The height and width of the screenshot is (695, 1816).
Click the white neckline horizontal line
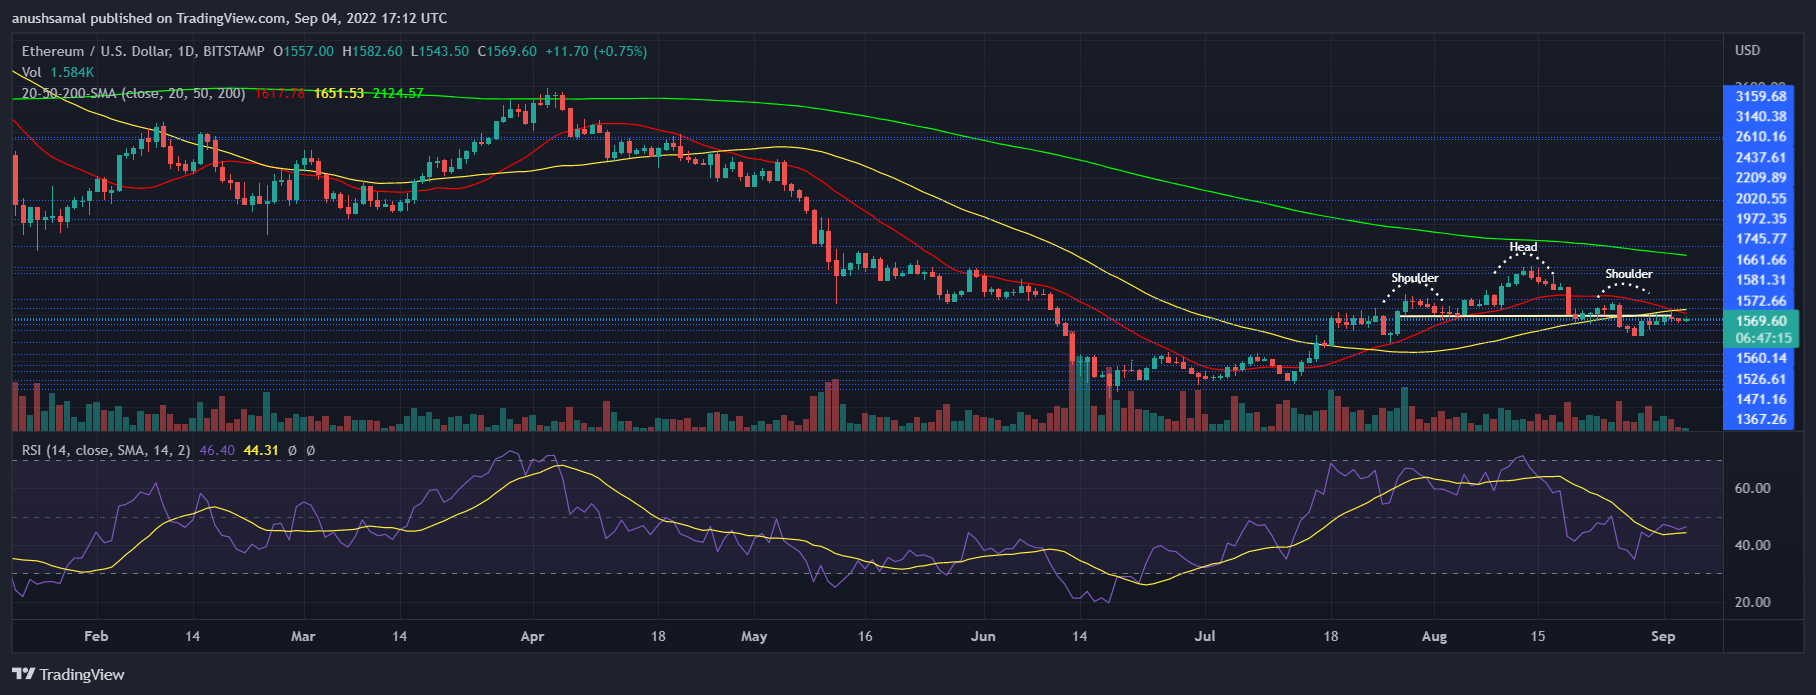1535,317
